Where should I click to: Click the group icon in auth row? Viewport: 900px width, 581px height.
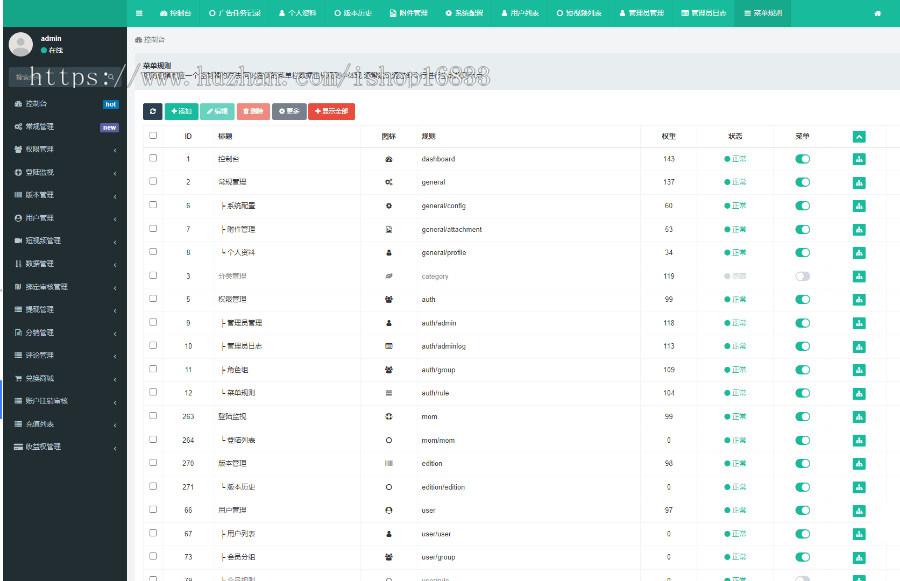[389, 299]
